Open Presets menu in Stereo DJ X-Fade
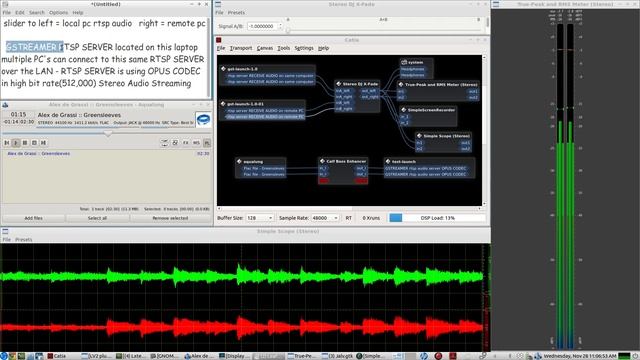 pyautogui.click(x=236, y=13)
